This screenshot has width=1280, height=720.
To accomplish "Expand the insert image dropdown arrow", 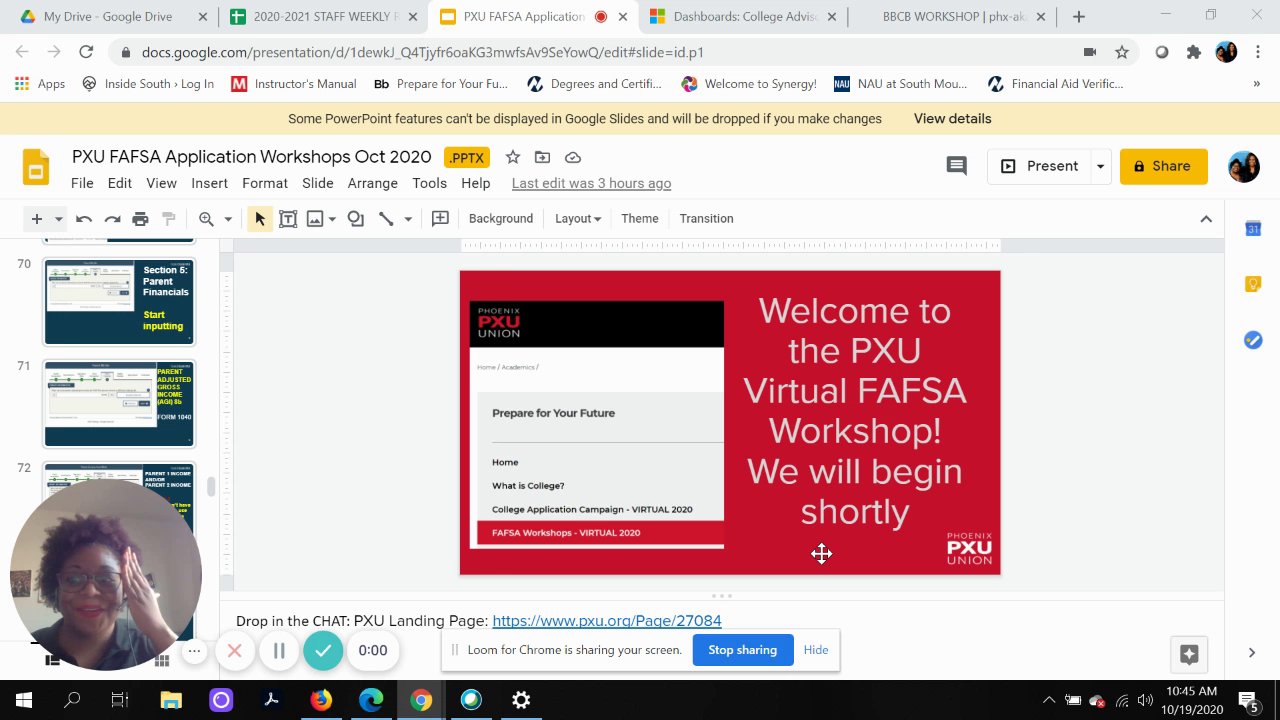I will point(332,219).
